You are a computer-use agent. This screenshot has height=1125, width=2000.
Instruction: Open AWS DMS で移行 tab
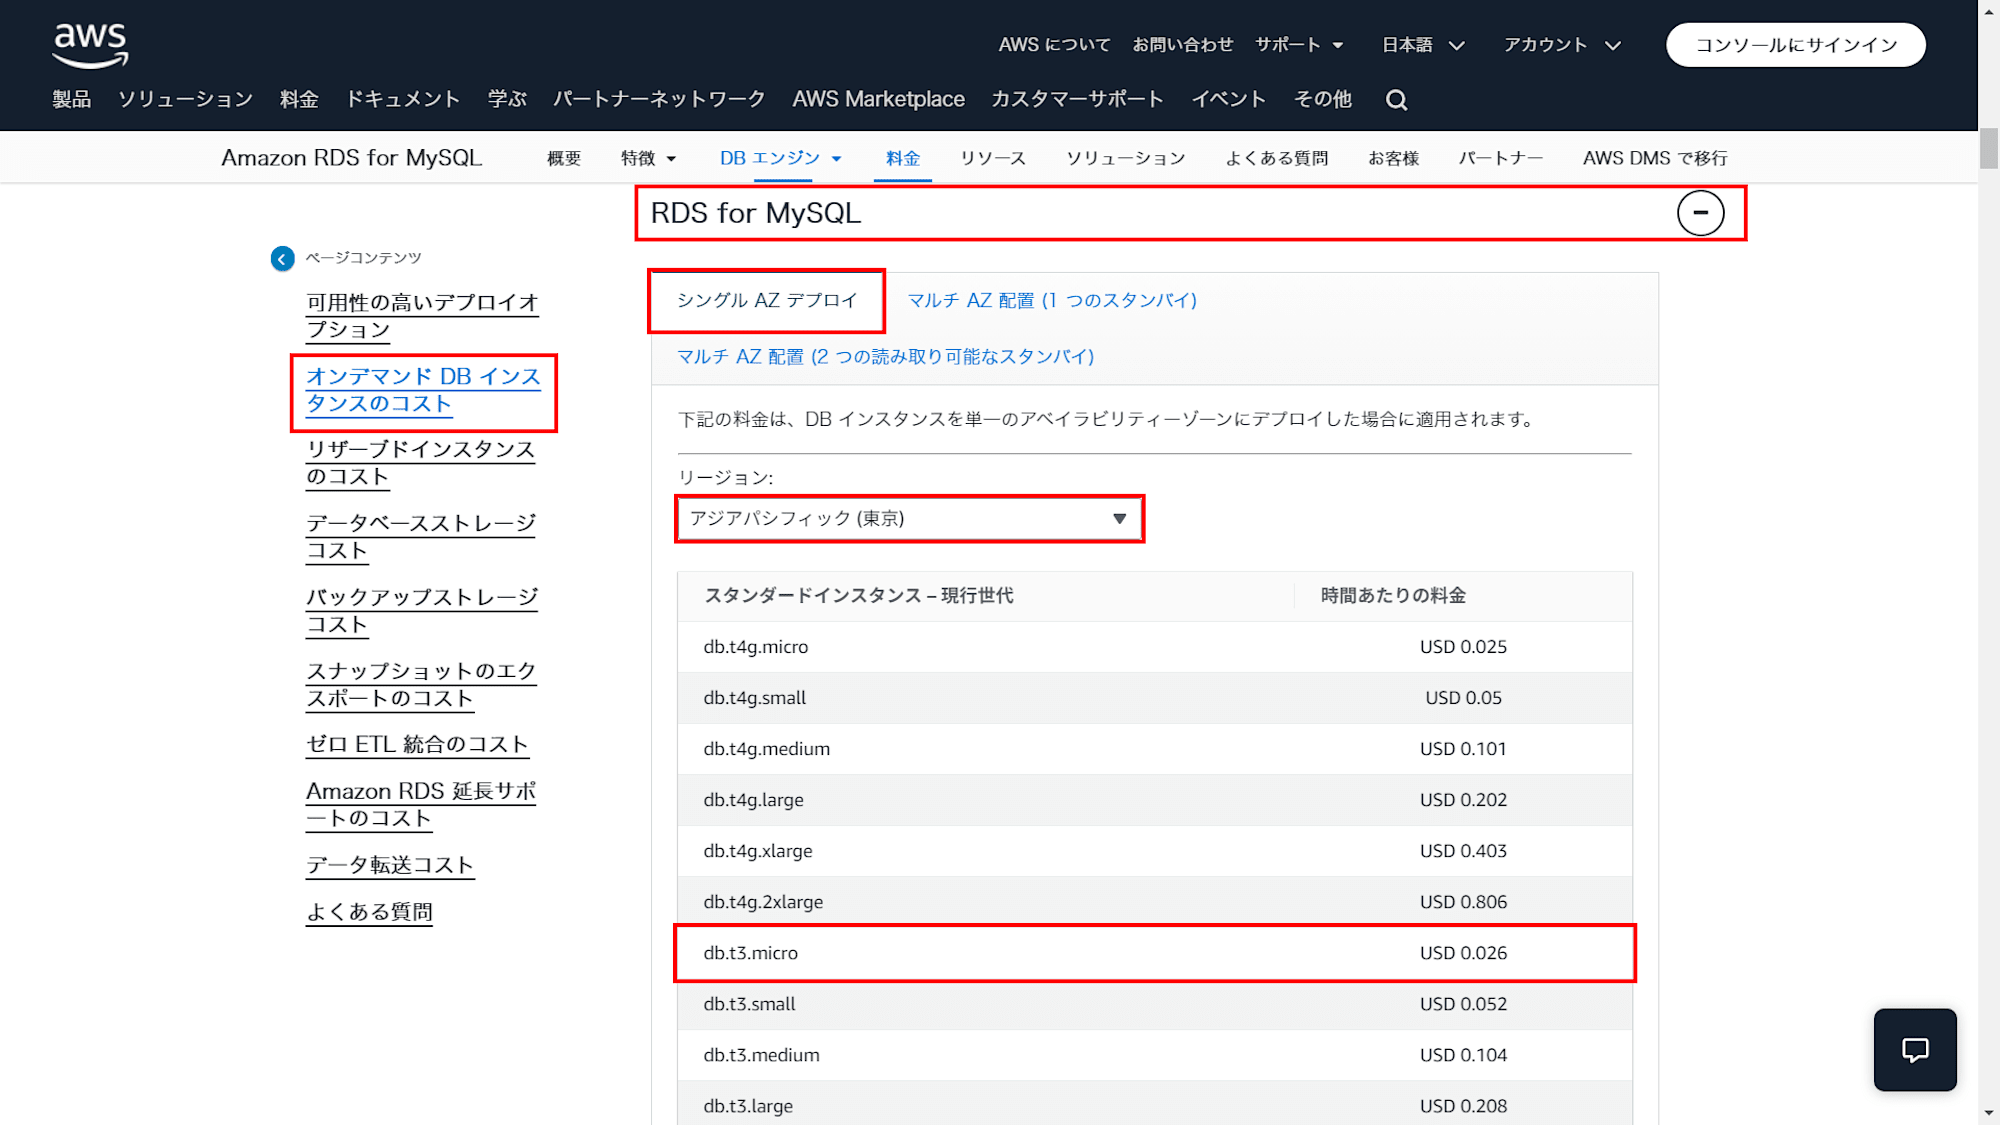click(x=1655, y=158)
